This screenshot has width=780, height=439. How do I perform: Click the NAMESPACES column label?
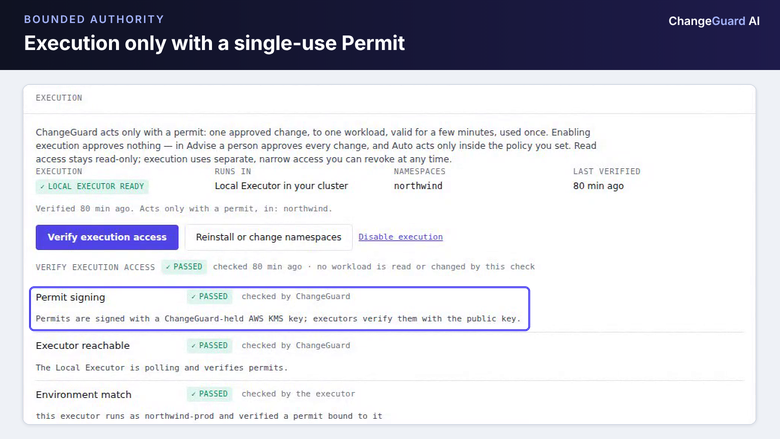(x=420, y=172)
